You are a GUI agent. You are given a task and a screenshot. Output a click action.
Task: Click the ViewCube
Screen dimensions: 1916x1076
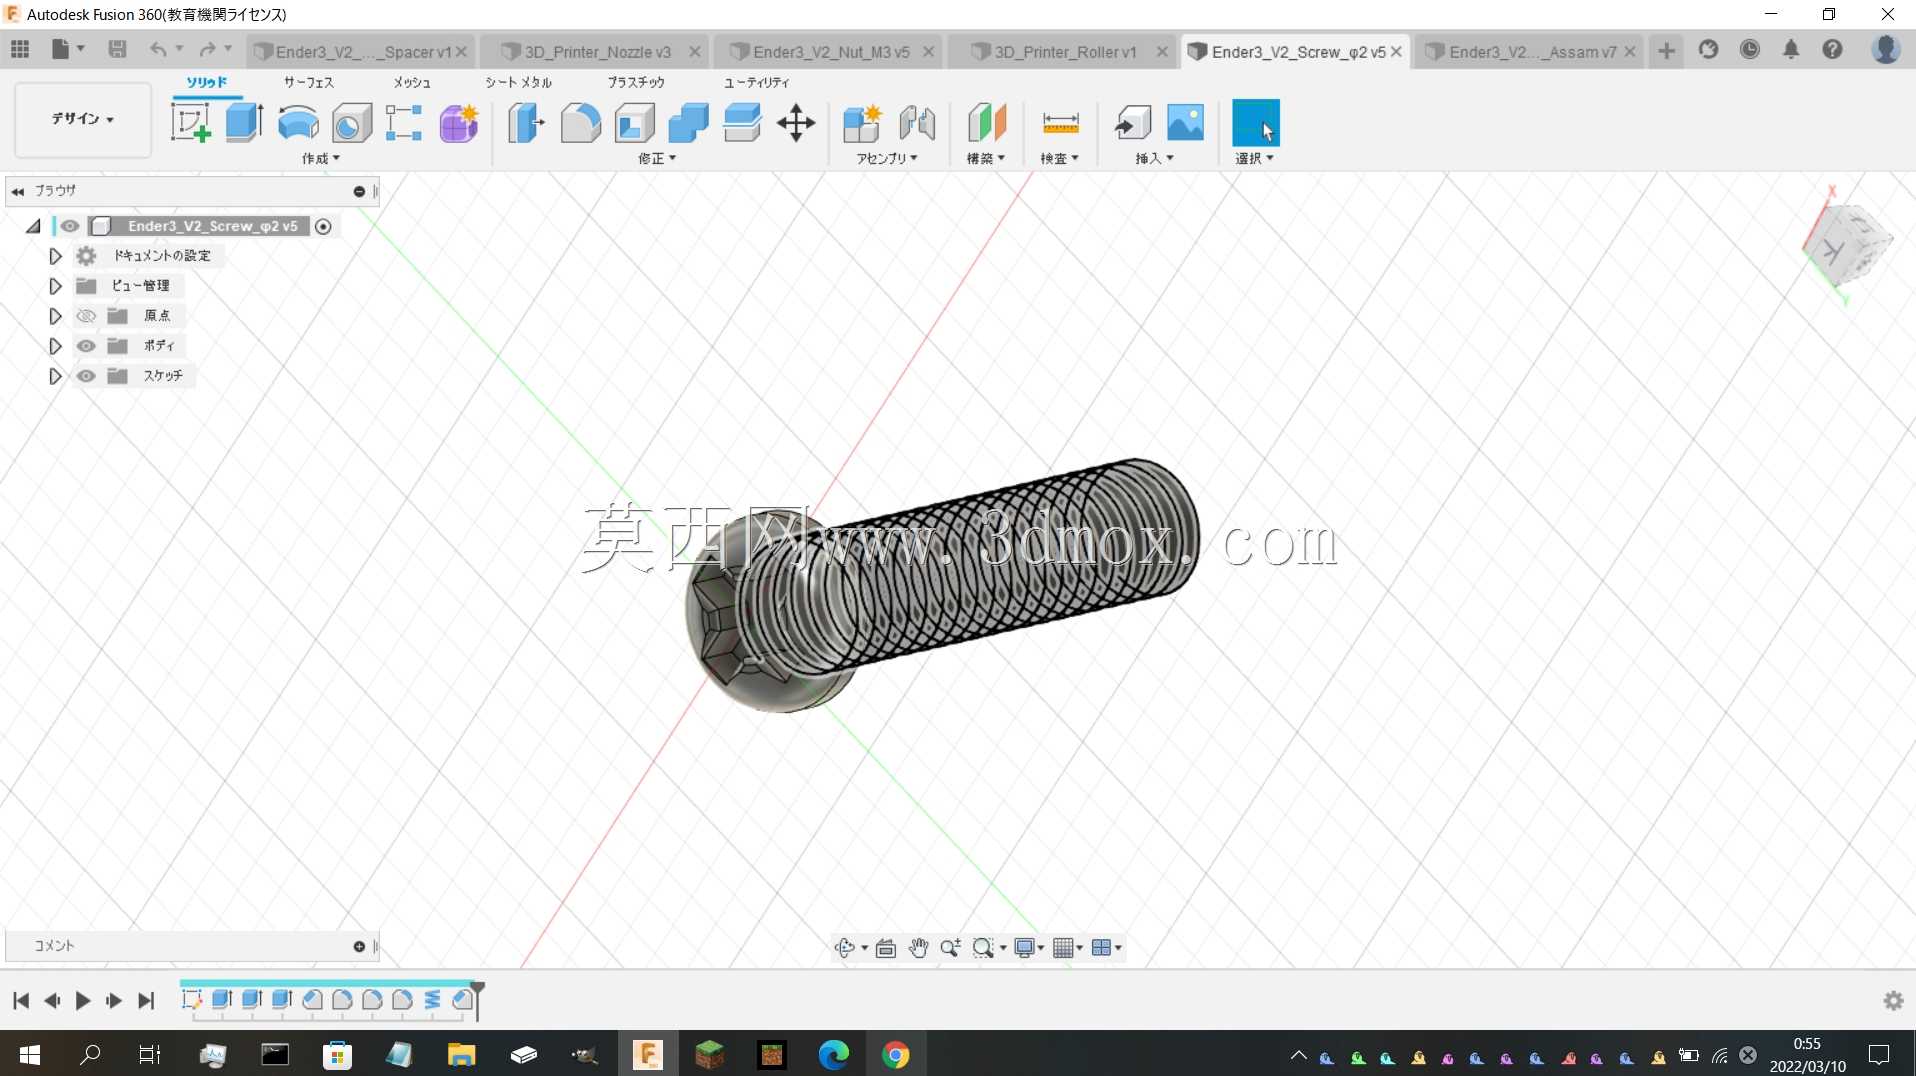[1847, 245]
